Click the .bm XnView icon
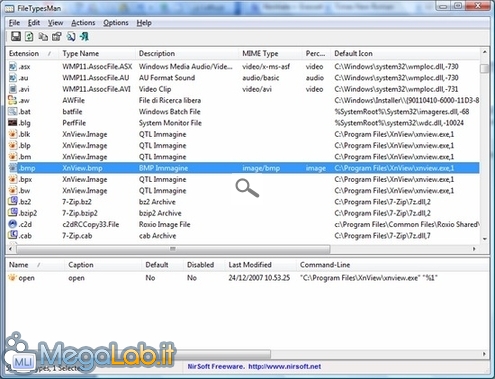Image resolution: width=495 pixels, height=379 pixels. tap(13, 157)
